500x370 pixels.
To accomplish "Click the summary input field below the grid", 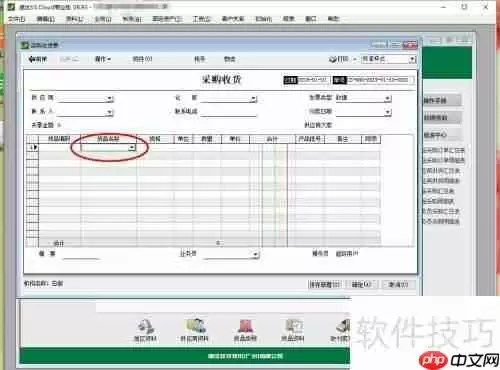I will tap(81, 254).
